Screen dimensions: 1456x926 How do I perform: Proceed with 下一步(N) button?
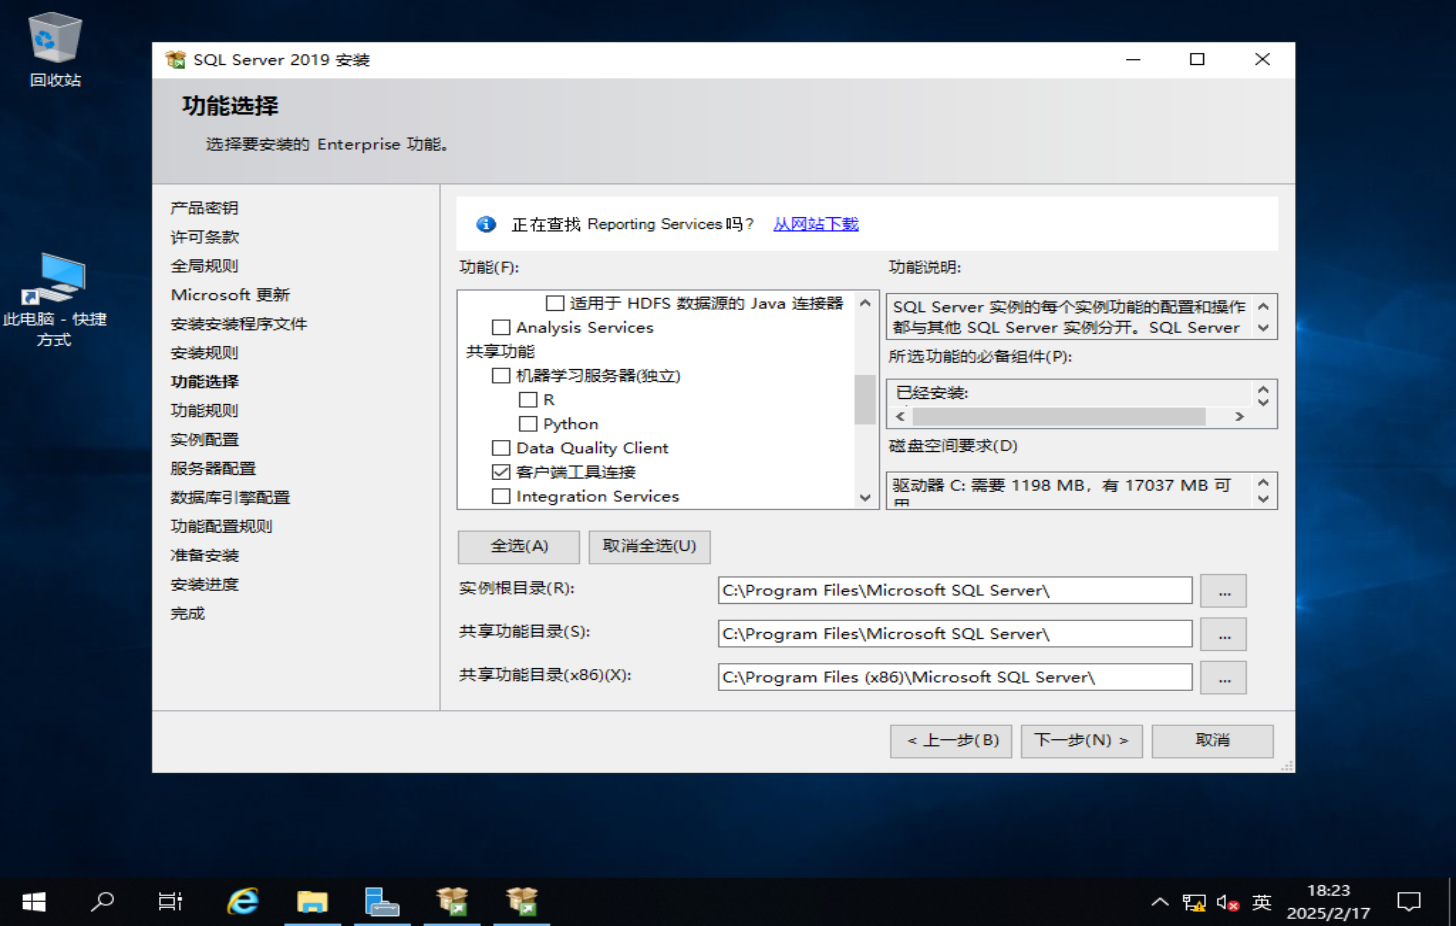point(1082,741)
